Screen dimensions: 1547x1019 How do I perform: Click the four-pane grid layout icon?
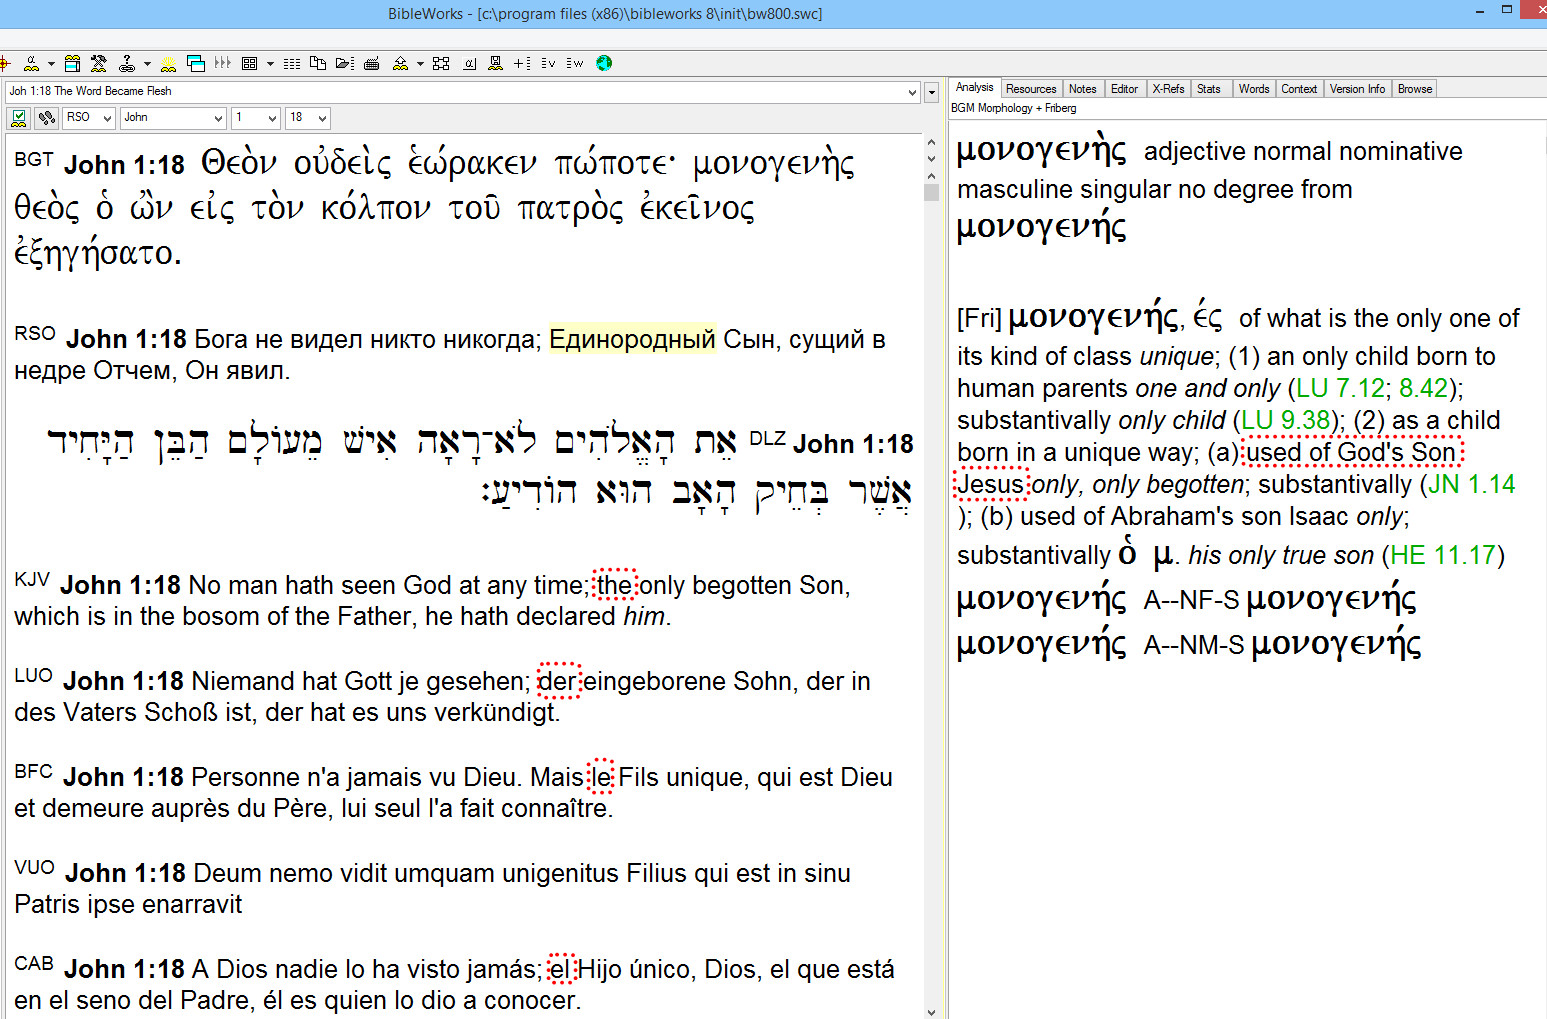[249, 63]
